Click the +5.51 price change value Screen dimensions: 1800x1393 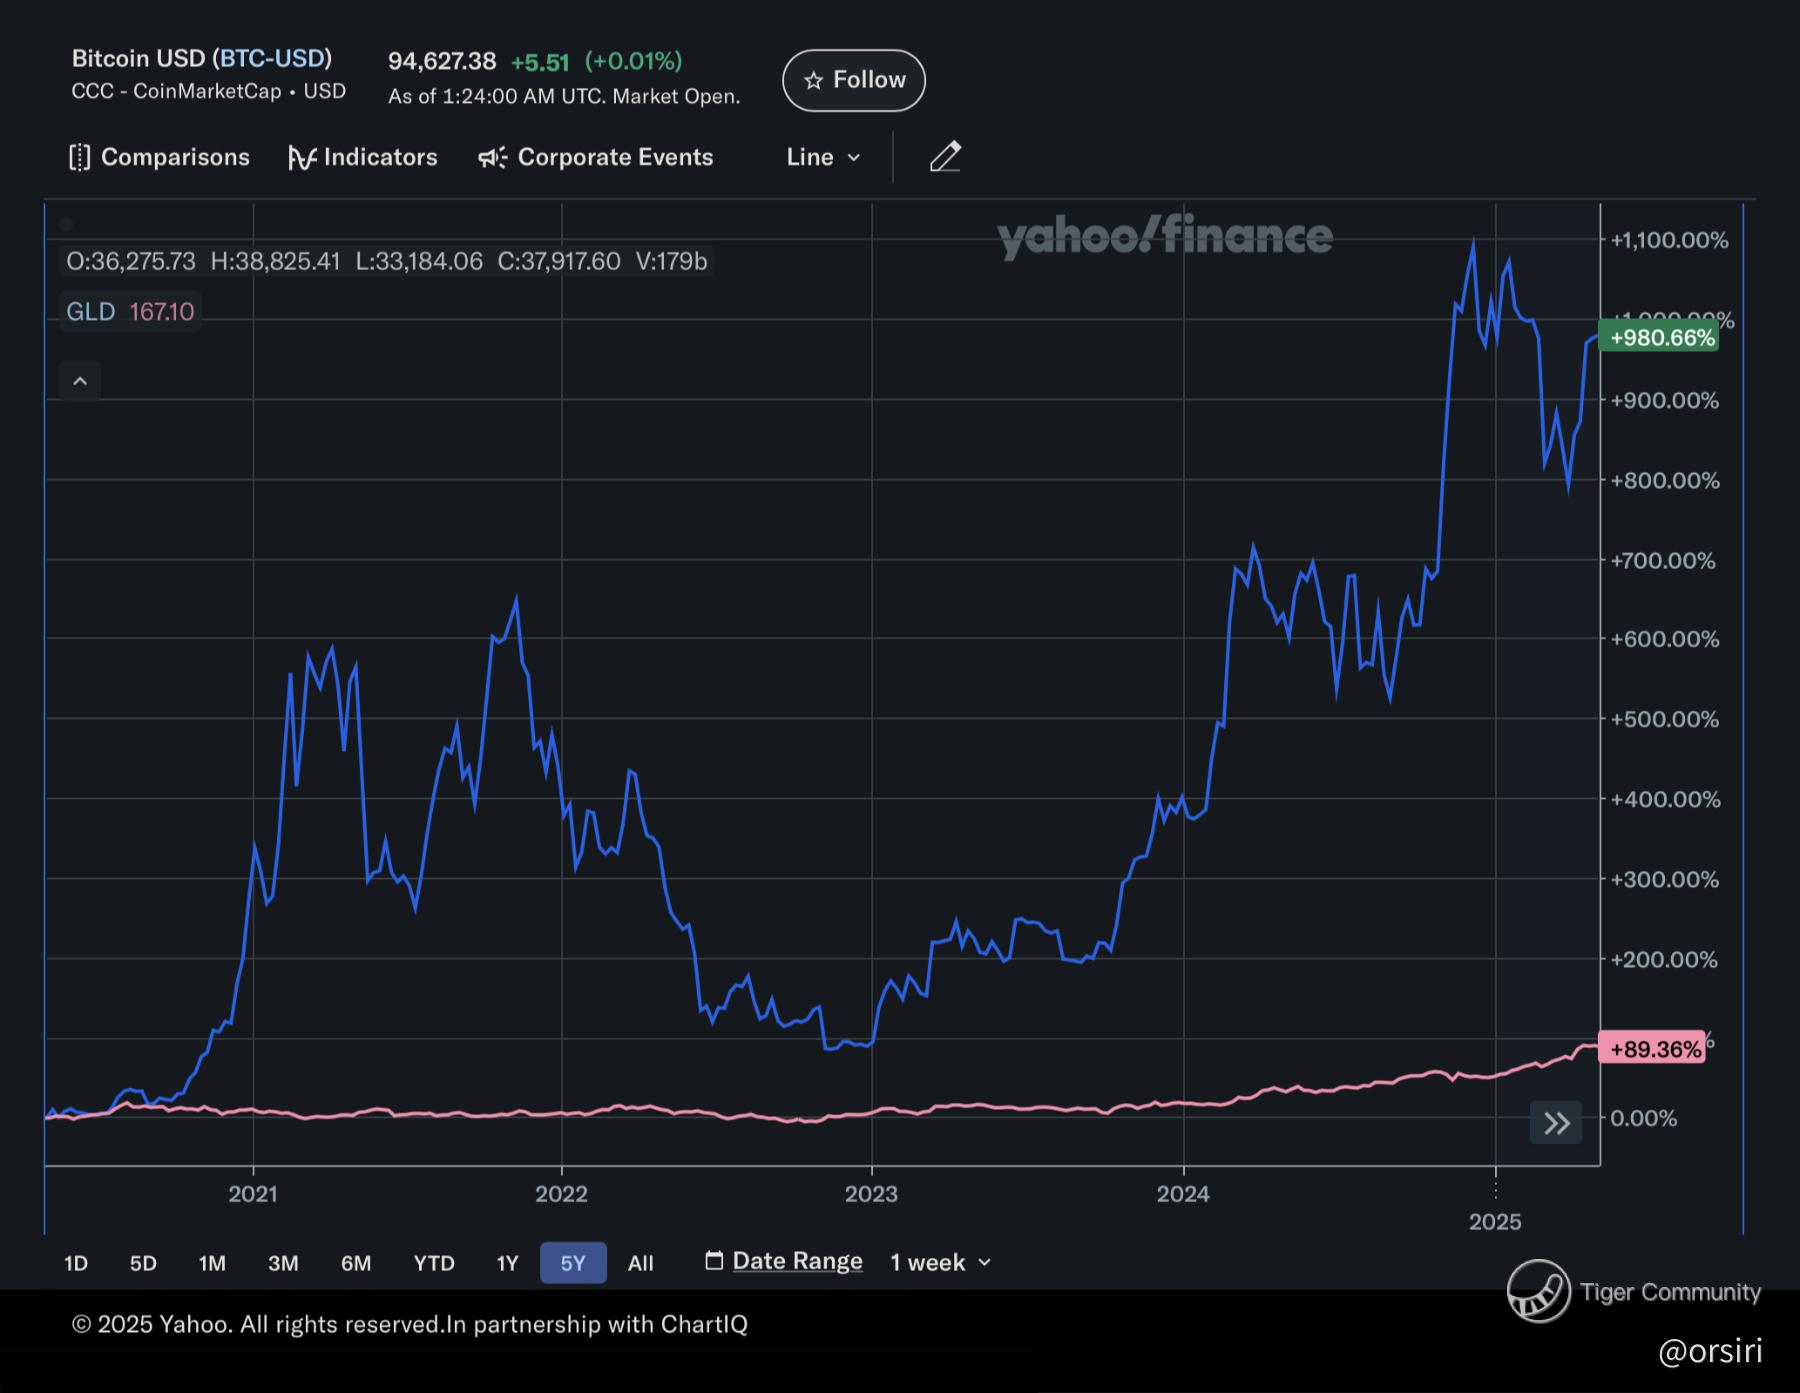click(540, 62)
